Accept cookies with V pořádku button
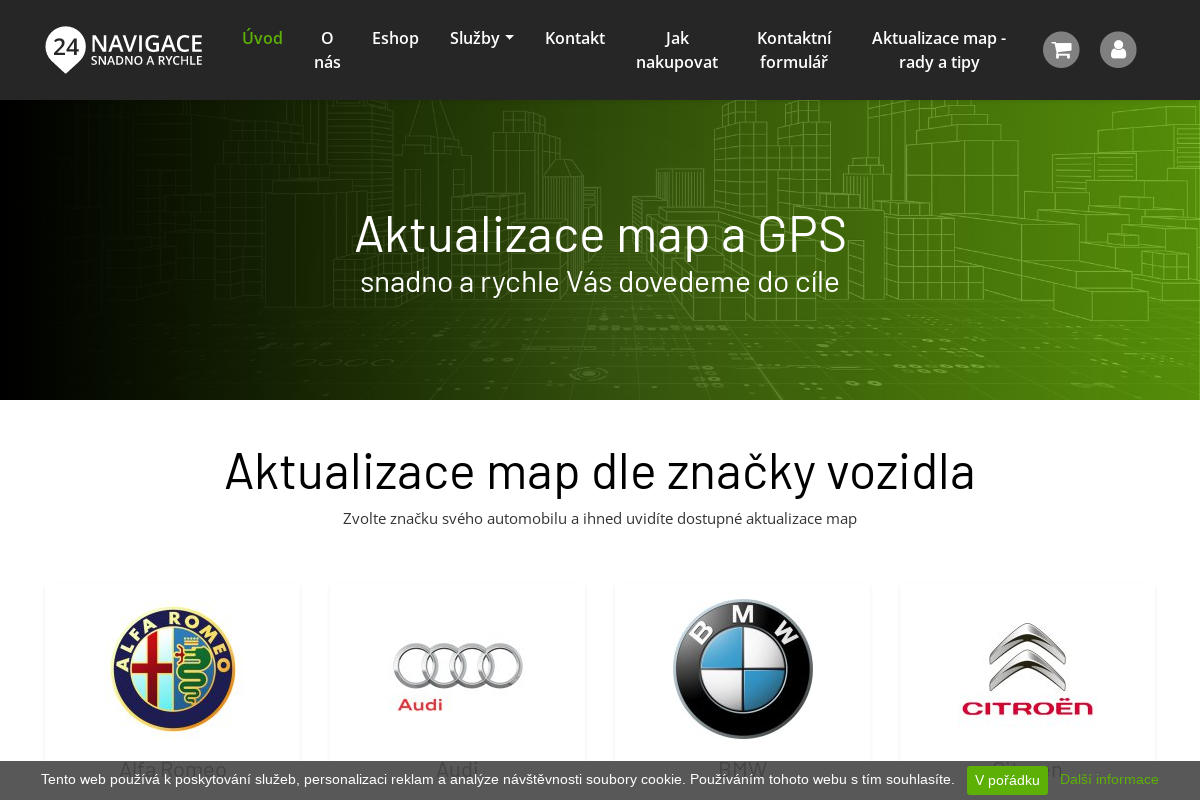This screenshot has width=1200, height=800. pyautogui.click(x=1007, y=780)
